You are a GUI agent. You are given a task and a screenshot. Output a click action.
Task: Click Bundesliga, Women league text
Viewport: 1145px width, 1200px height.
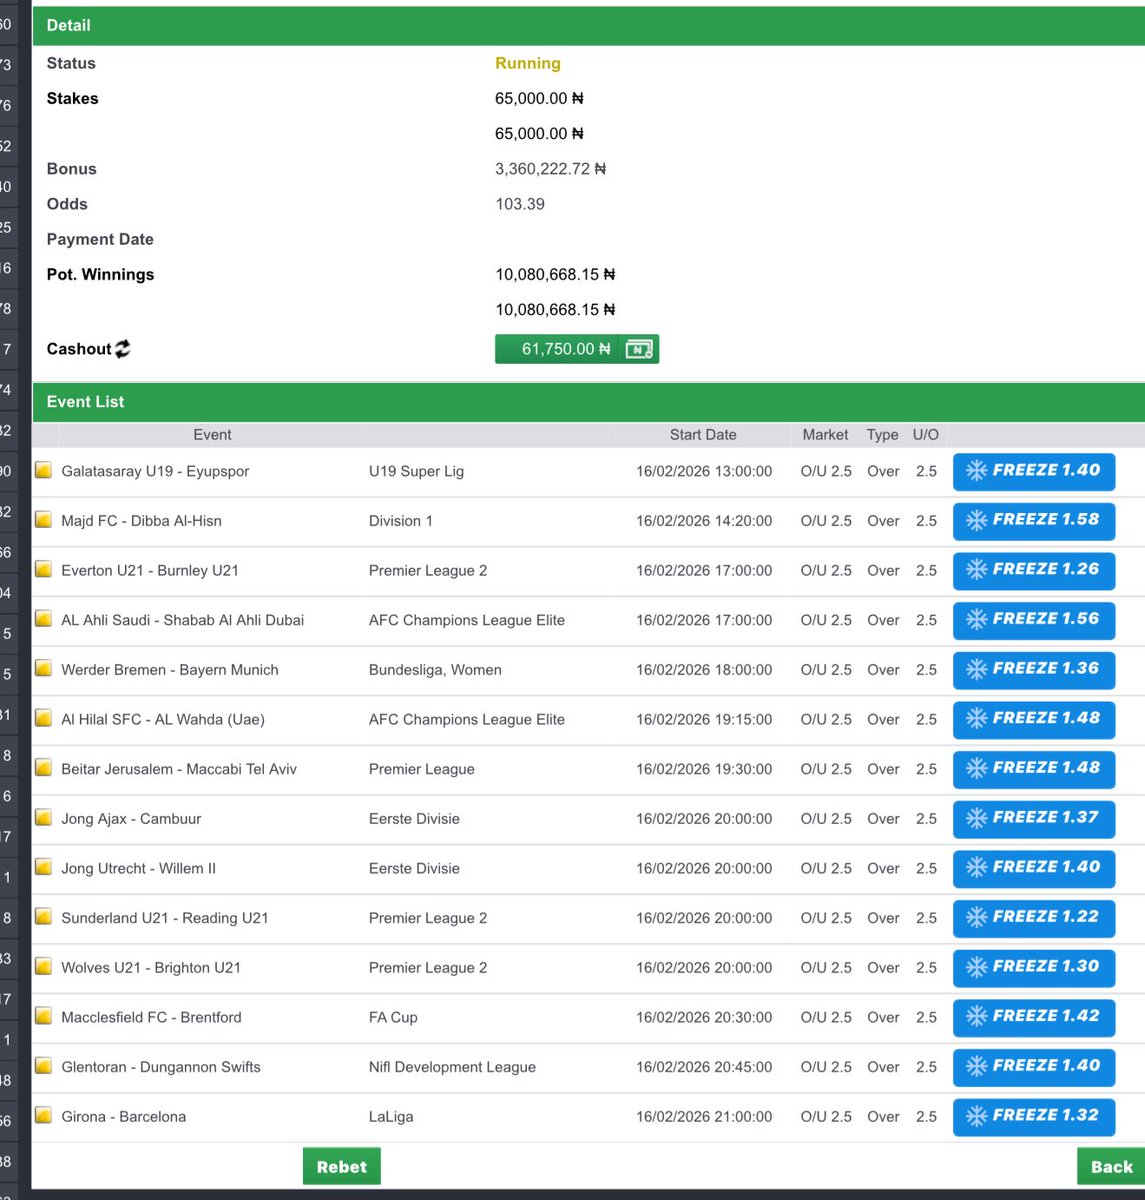[435, 670]
